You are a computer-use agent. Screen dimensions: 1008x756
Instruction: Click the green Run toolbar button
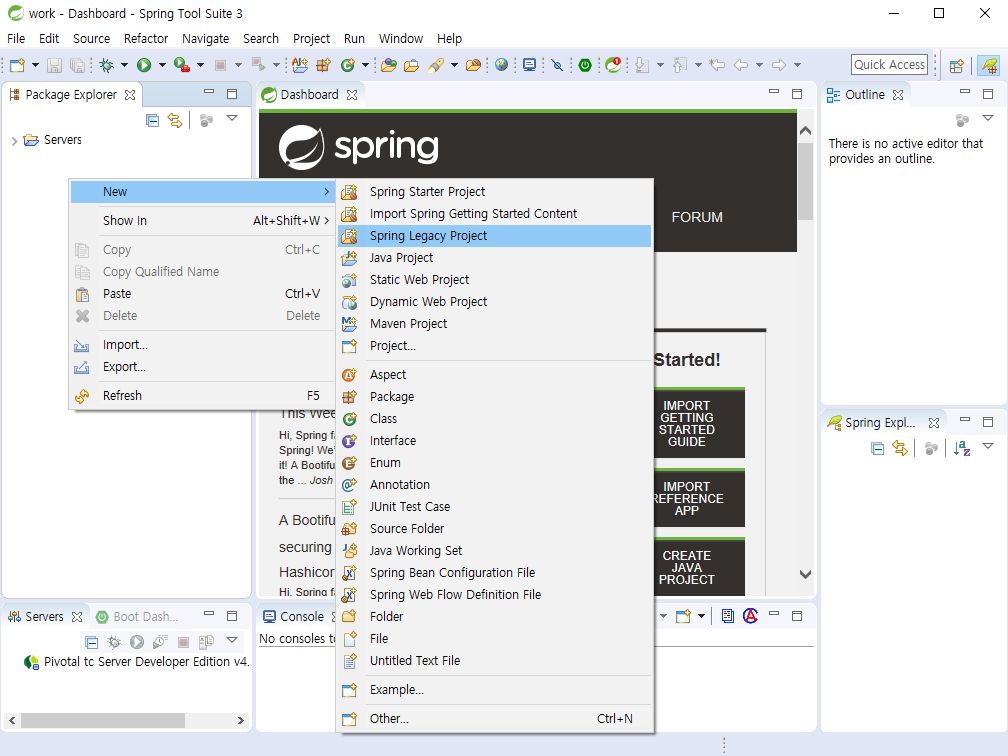(144, 65)
